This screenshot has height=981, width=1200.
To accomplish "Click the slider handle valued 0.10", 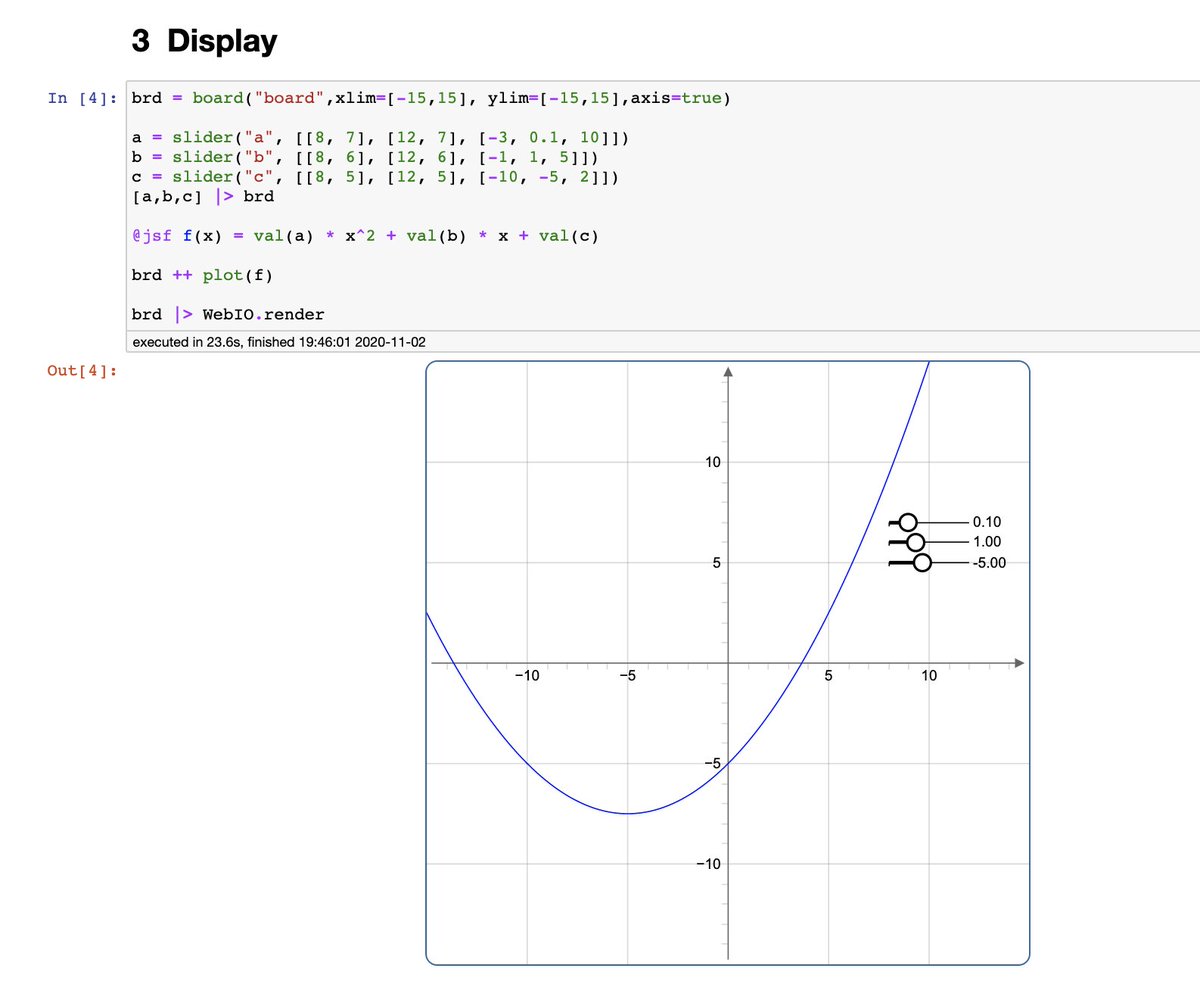I will tap(908, 522).
